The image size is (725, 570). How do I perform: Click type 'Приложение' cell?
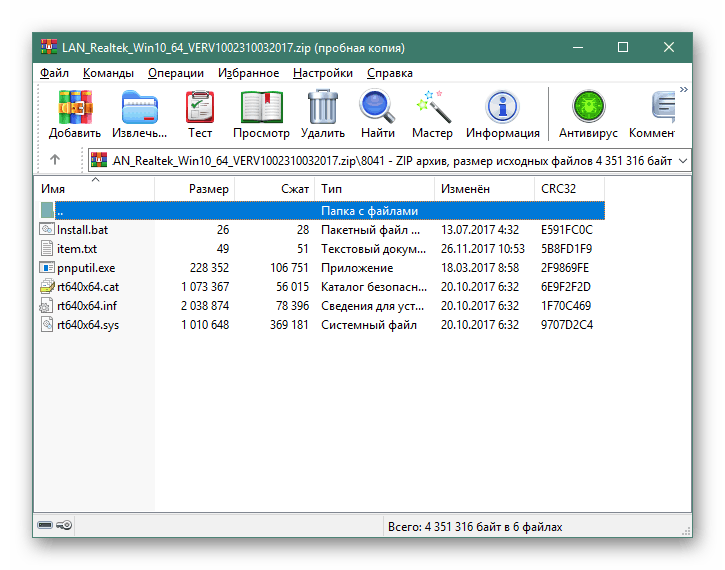tap(357, 268)
